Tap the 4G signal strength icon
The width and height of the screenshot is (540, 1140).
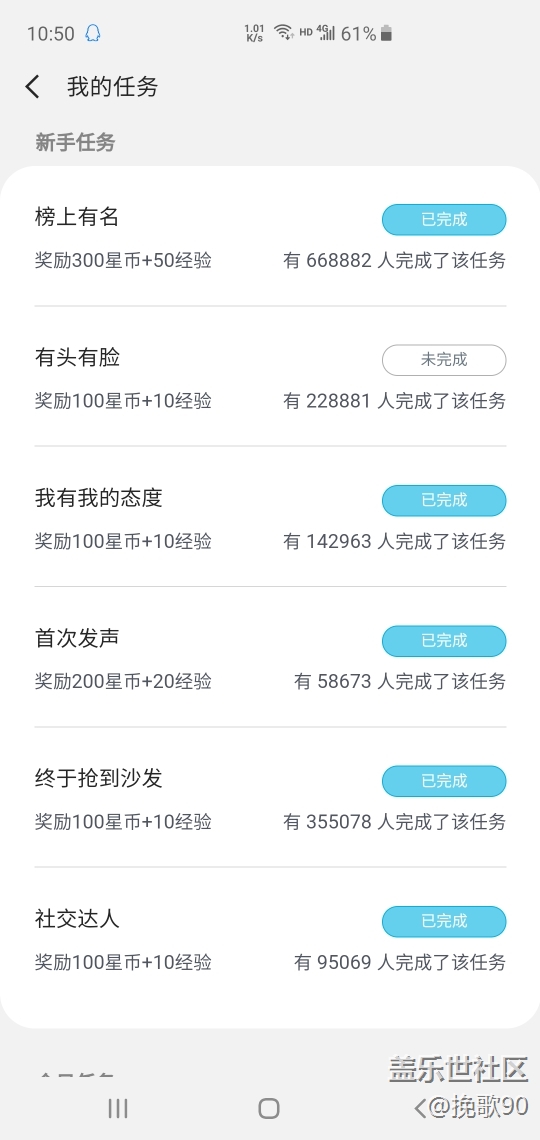click(326, 33)
